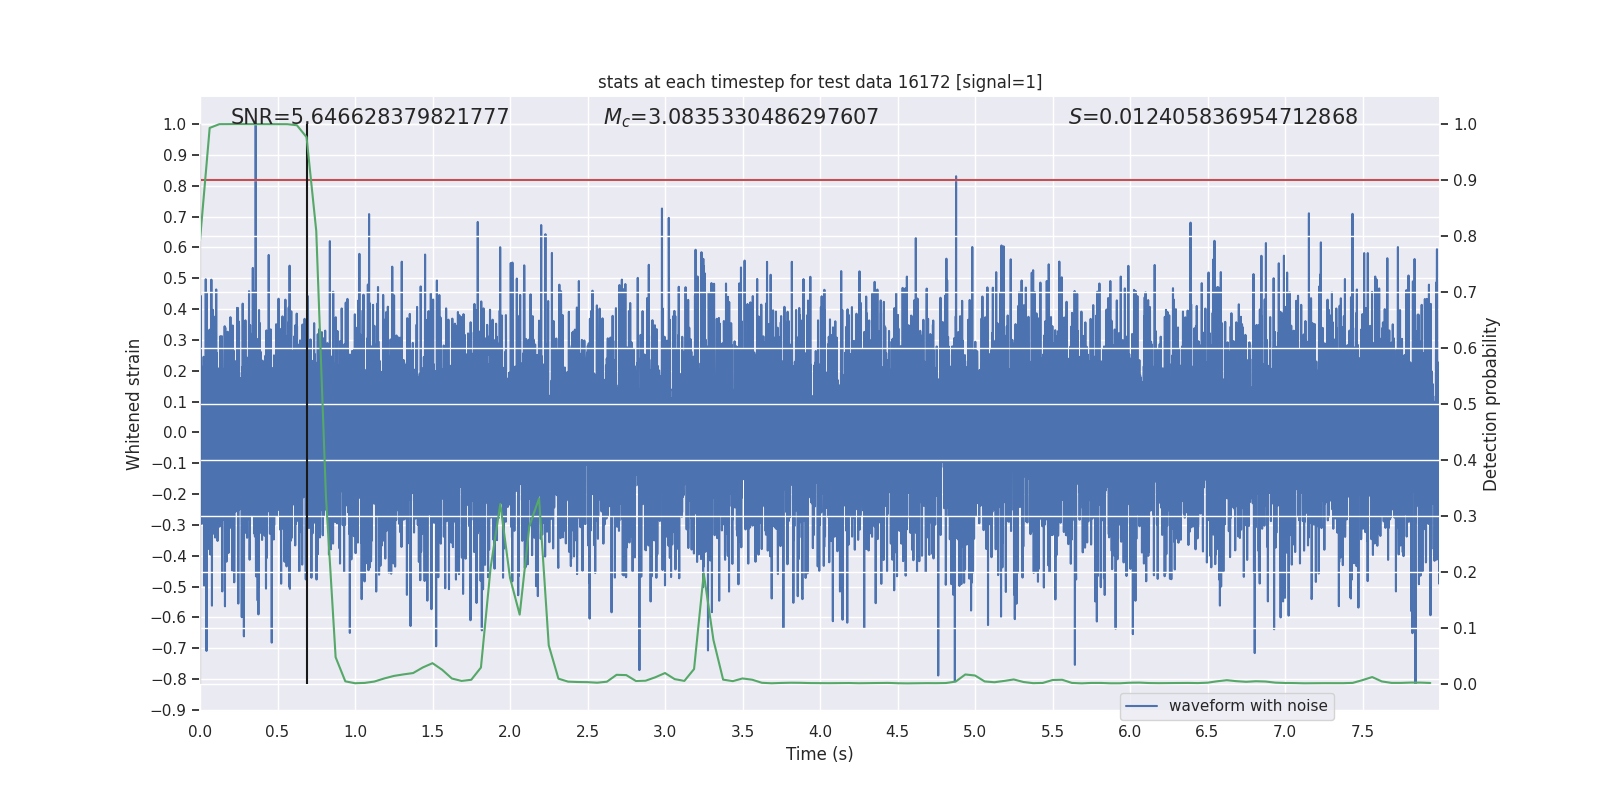Viewport: 1600px width, 800px height.
Task: Click the 0.1 tick on right probability axis
Action: coord(1465,629)
